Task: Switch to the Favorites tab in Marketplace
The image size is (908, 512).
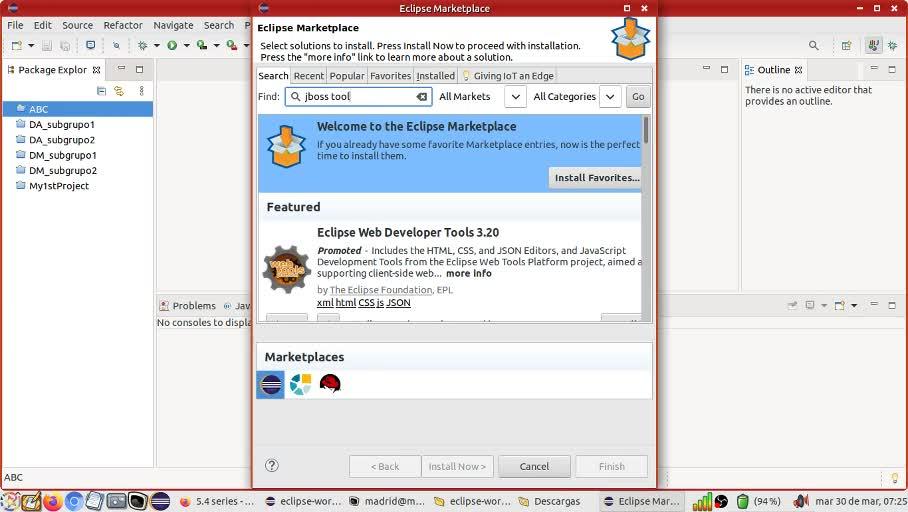Action: pyautogui.click(x=390, y=76)
